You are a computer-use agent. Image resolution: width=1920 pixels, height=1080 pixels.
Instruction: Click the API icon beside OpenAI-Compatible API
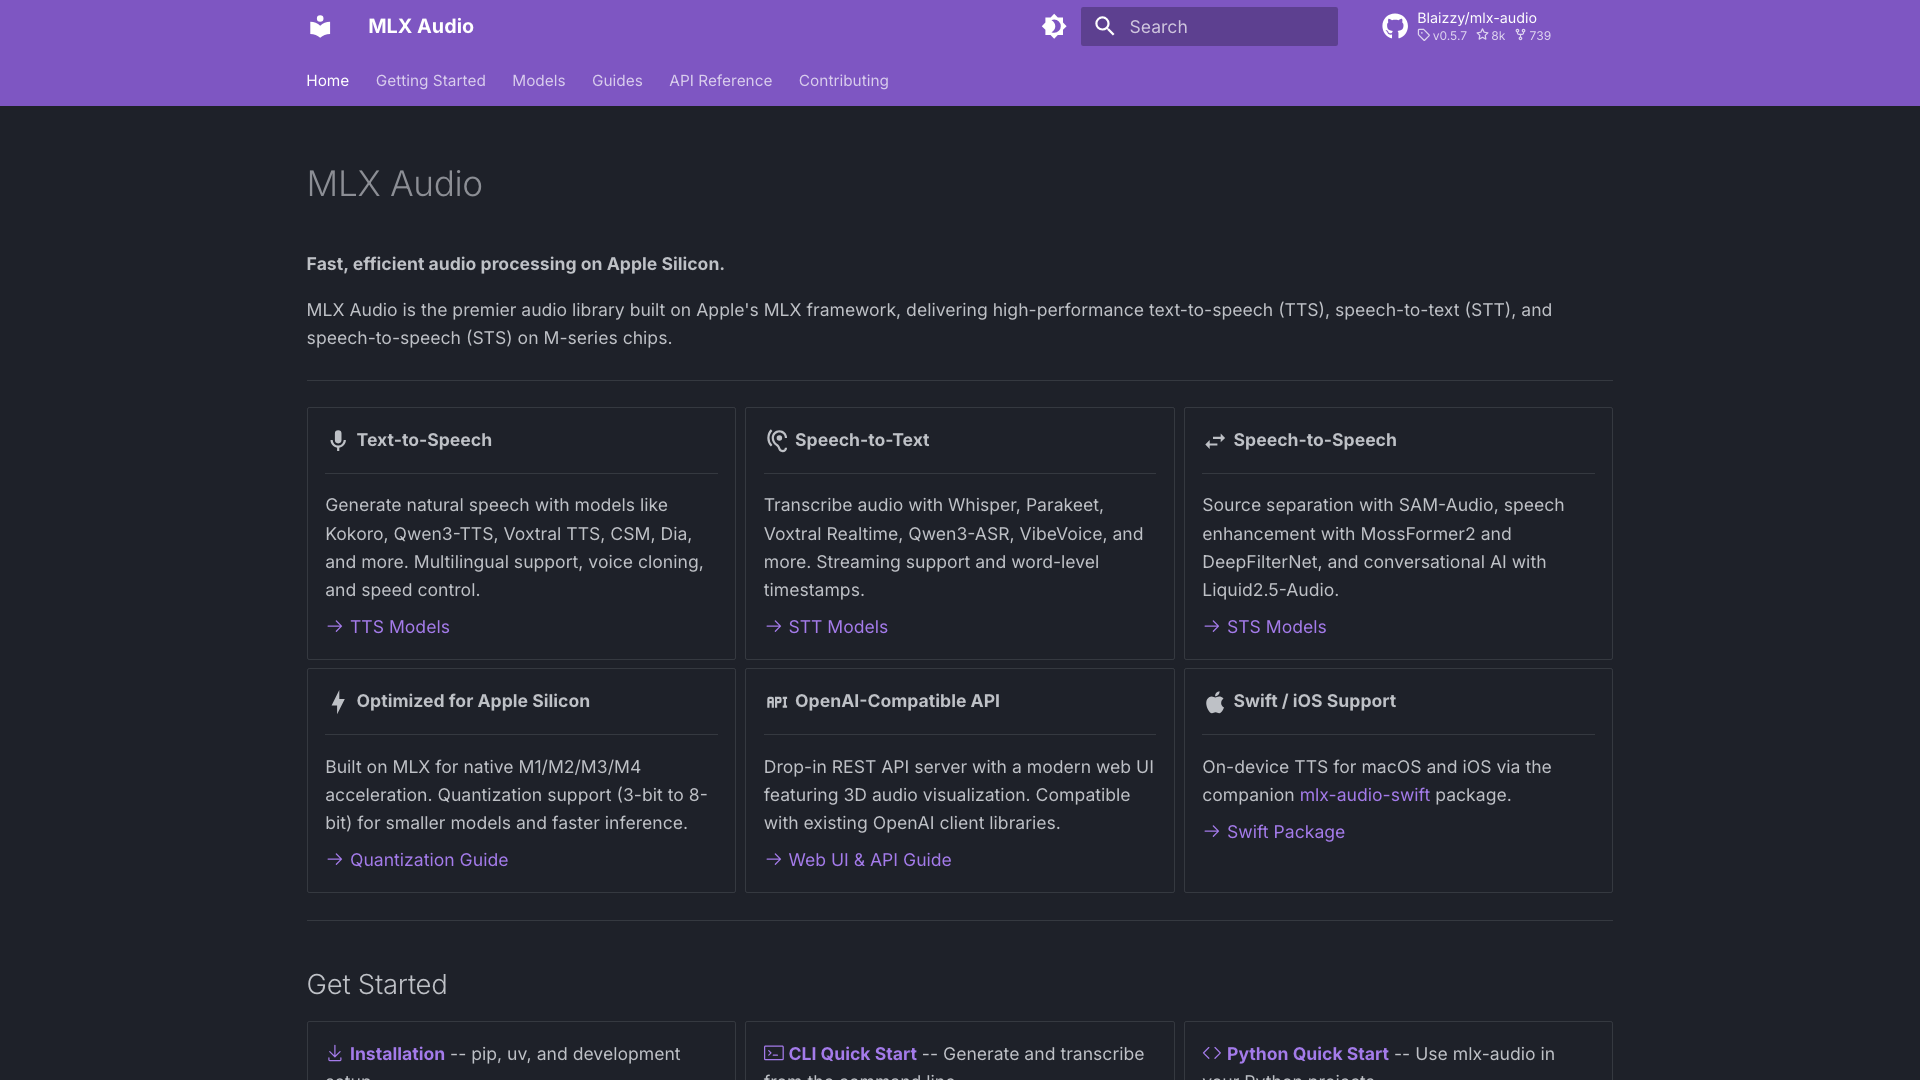tap(777, 702)
